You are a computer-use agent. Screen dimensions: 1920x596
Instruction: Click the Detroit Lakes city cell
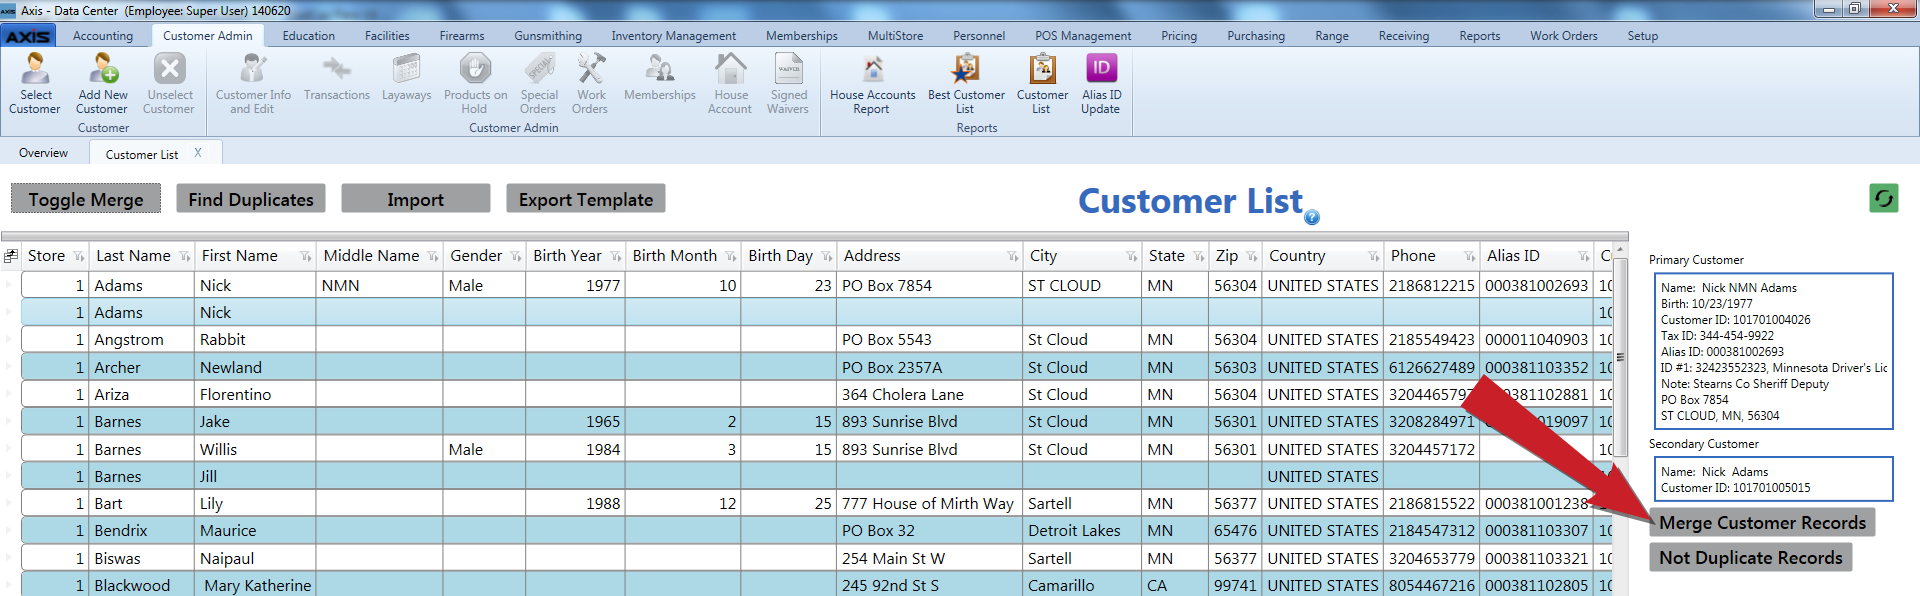coord(1082,531)
